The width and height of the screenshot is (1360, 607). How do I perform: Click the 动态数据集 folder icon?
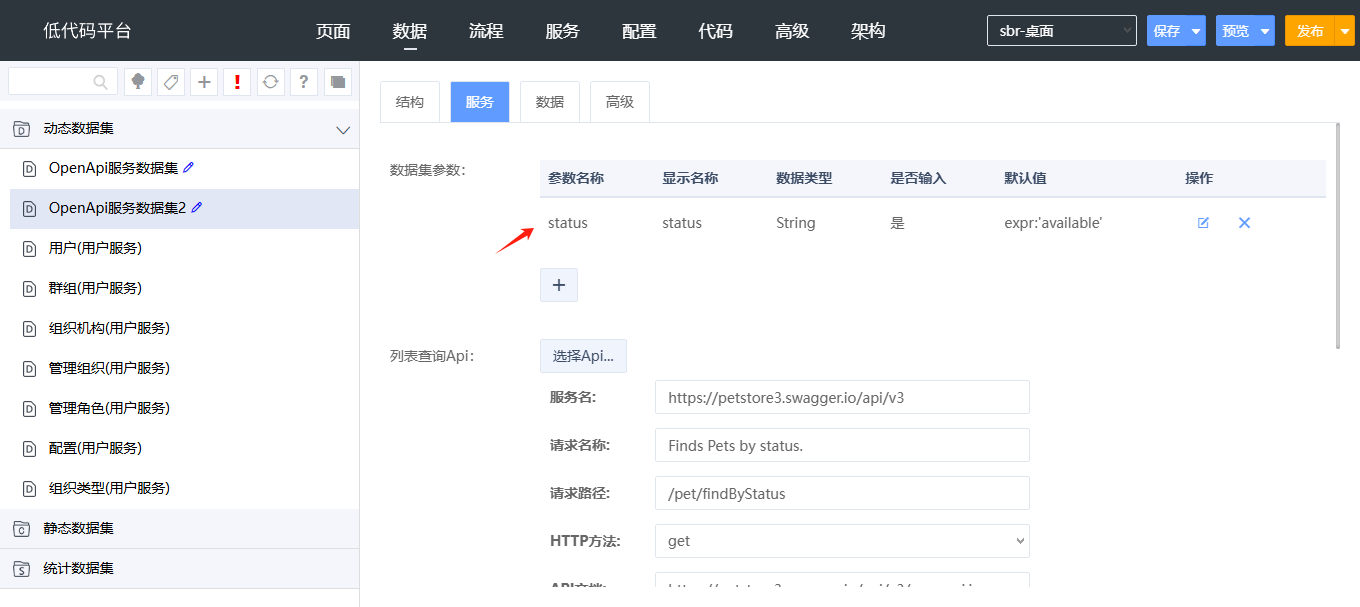(21, 129)
